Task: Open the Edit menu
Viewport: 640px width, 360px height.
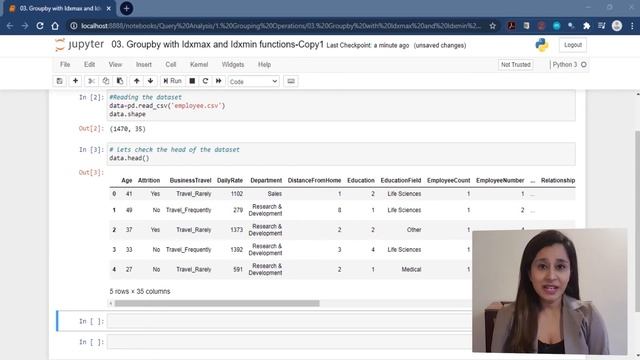Action: point(89,64)
